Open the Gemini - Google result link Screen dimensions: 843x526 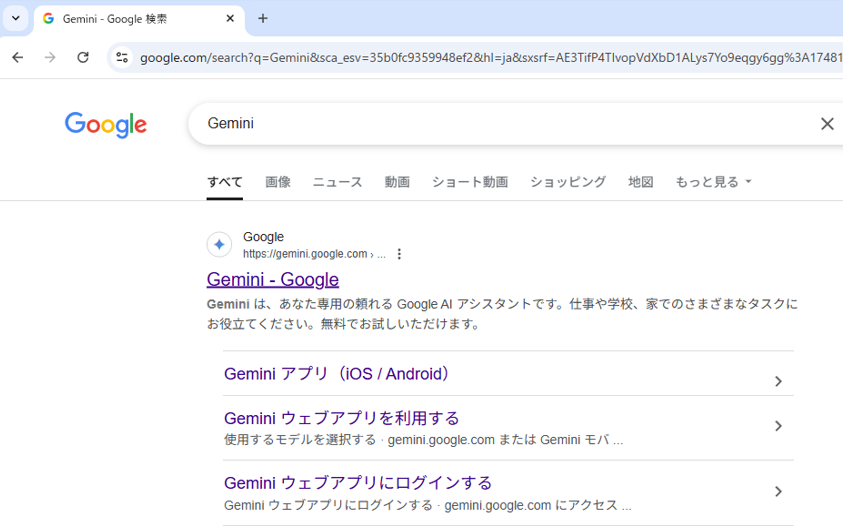point(273,279)
